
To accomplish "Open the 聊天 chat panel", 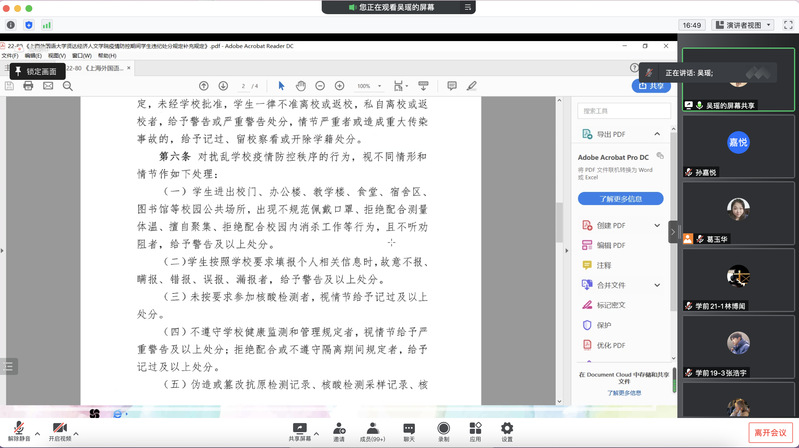I will click(x=409, y=432).
